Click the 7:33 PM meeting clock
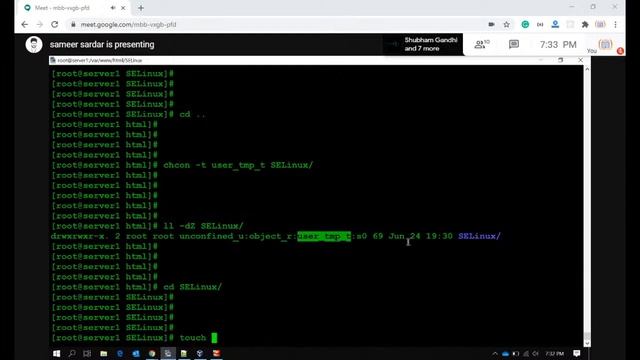This screenshot has width=640, height=360. click(558, 44)
